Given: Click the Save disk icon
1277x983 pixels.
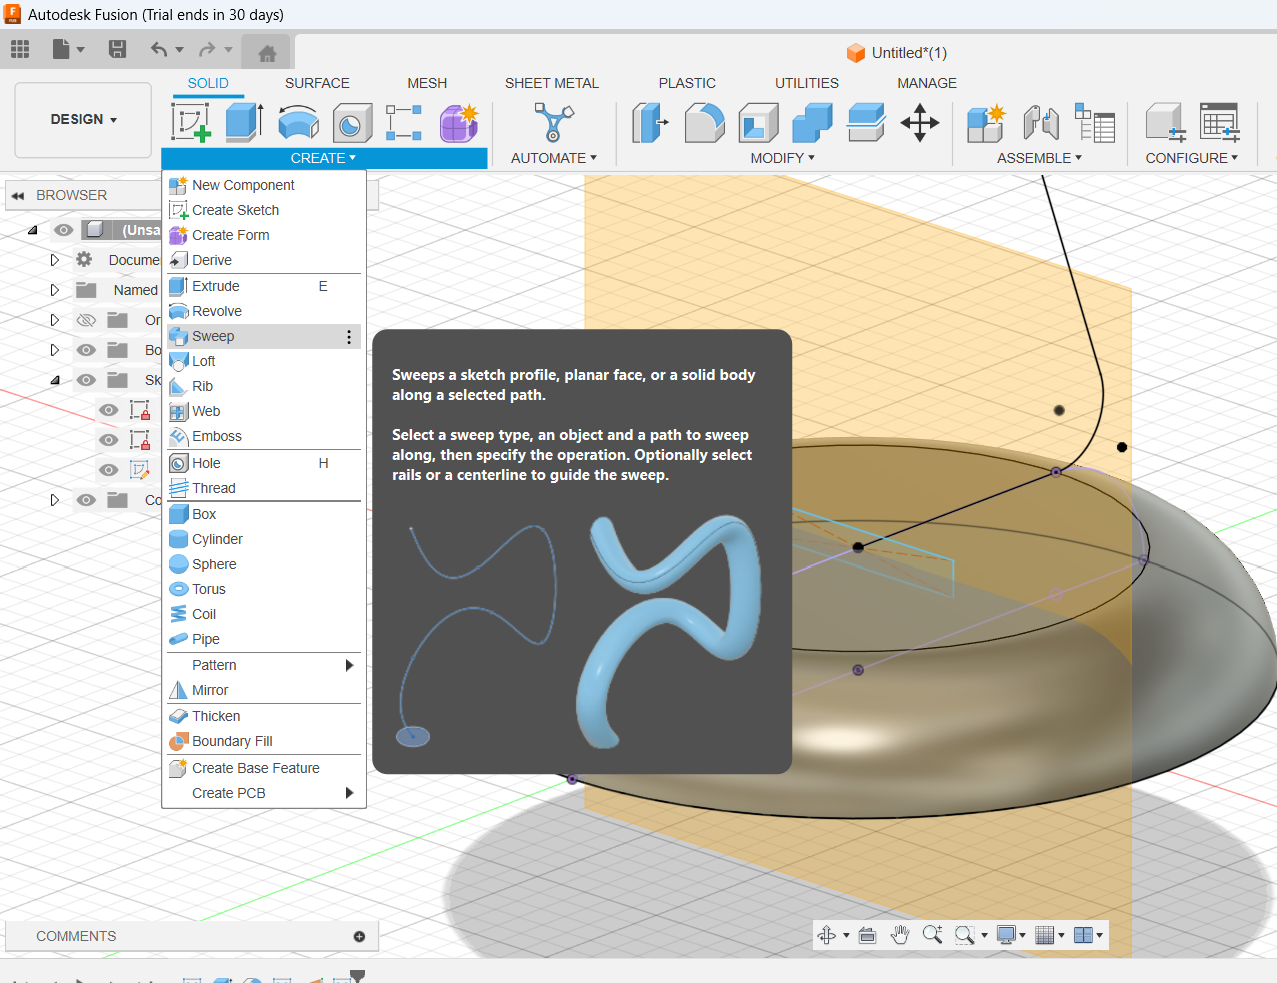Looking at the screenshot, I should (117, 49).
